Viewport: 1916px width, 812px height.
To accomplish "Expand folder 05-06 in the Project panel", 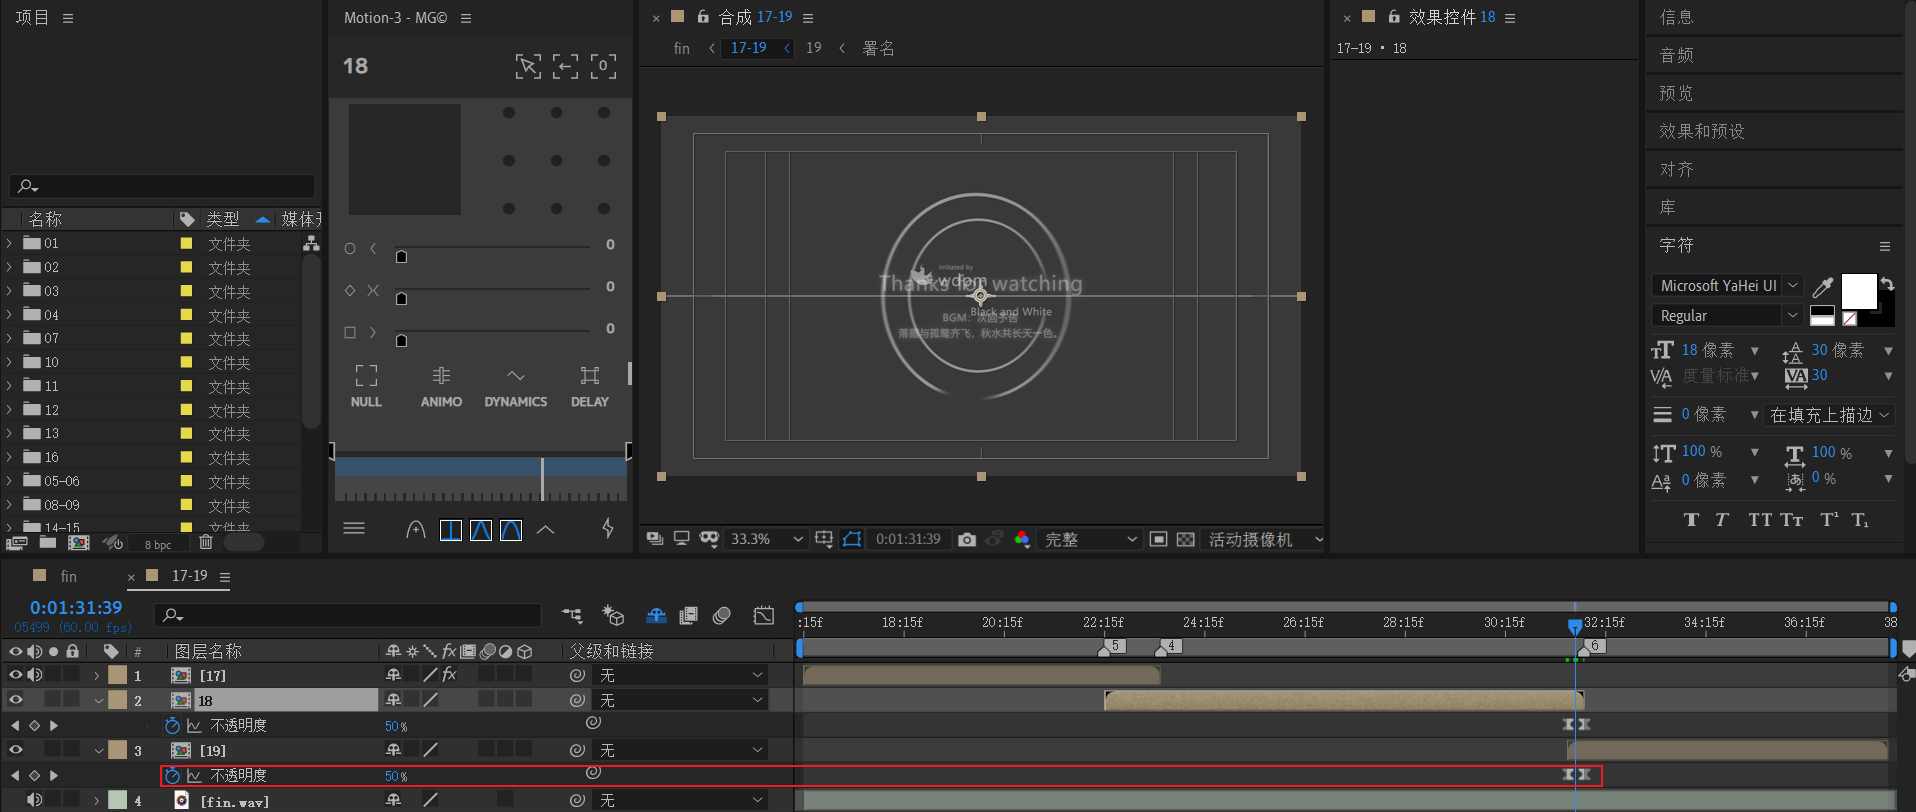I will coord(9,481).
